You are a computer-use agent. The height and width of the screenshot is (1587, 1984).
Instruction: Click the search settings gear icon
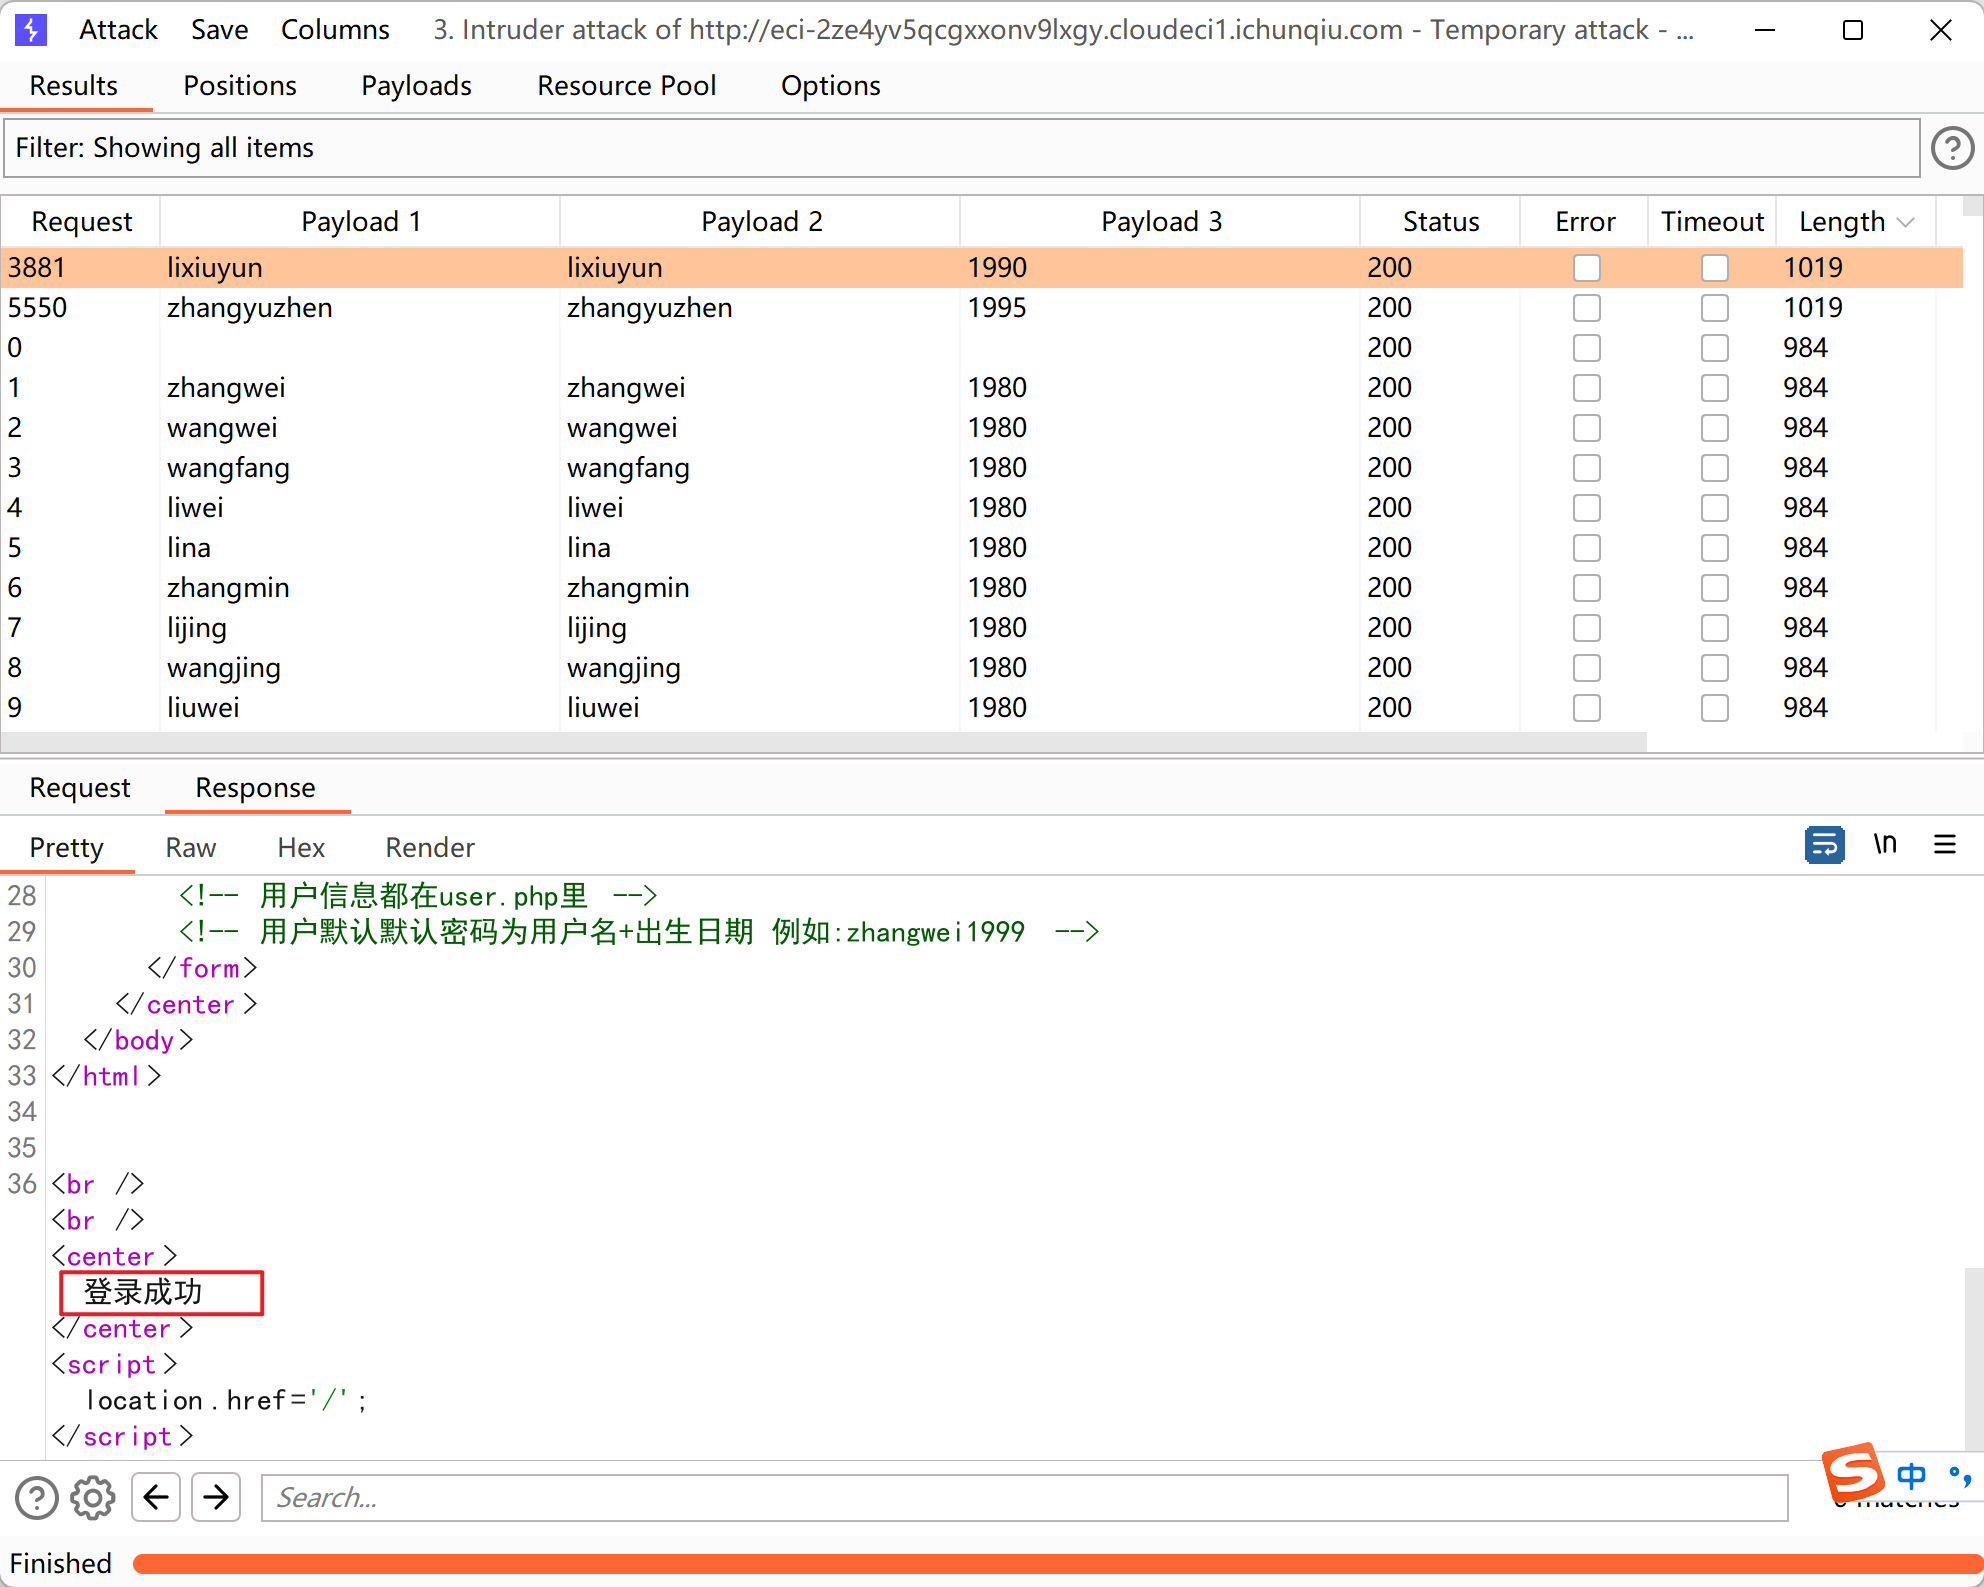[x=93, y=1497]
